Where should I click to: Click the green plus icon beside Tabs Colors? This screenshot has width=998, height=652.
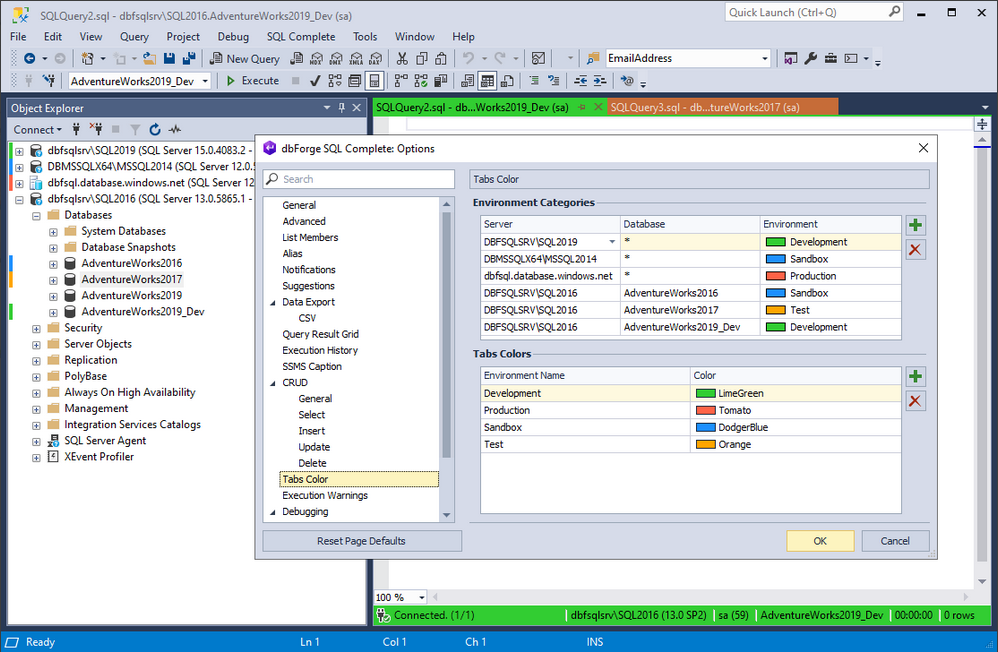click(915, 376)
